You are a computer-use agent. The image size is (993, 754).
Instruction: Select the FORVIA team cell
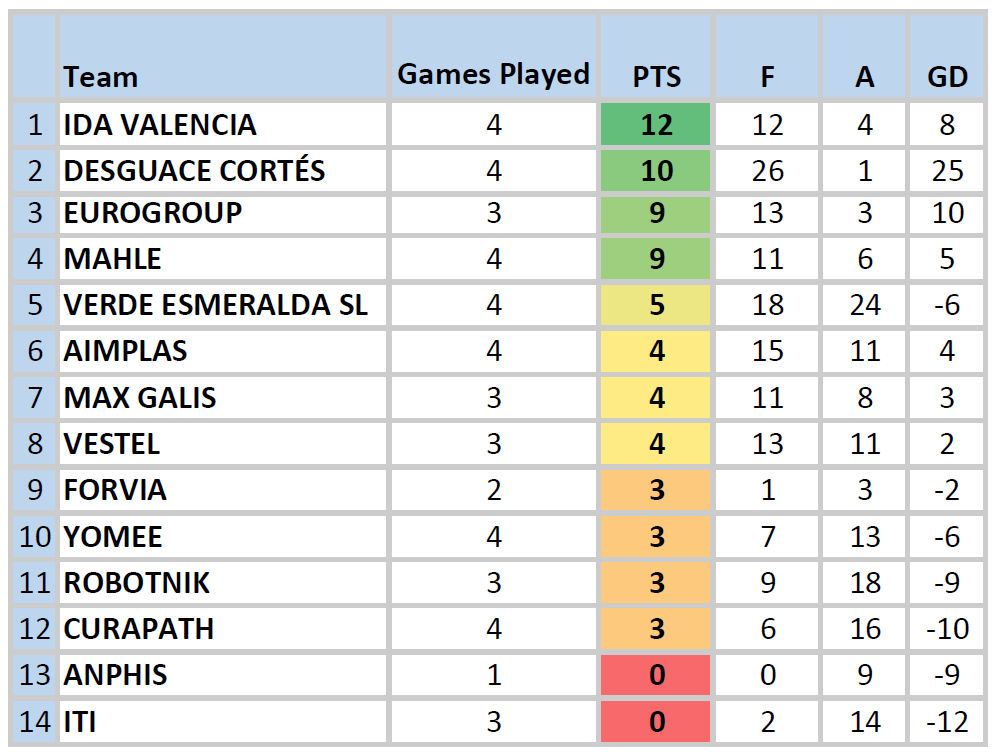(x=115, y=490)
